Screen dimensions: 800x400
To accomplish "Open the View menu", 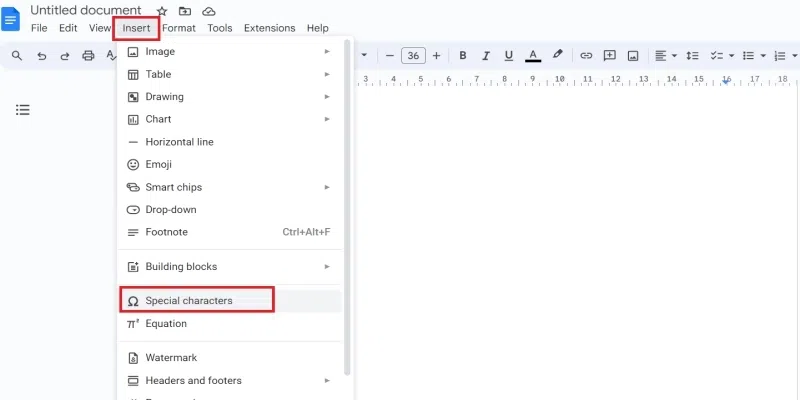I will (x=99, y=28).
